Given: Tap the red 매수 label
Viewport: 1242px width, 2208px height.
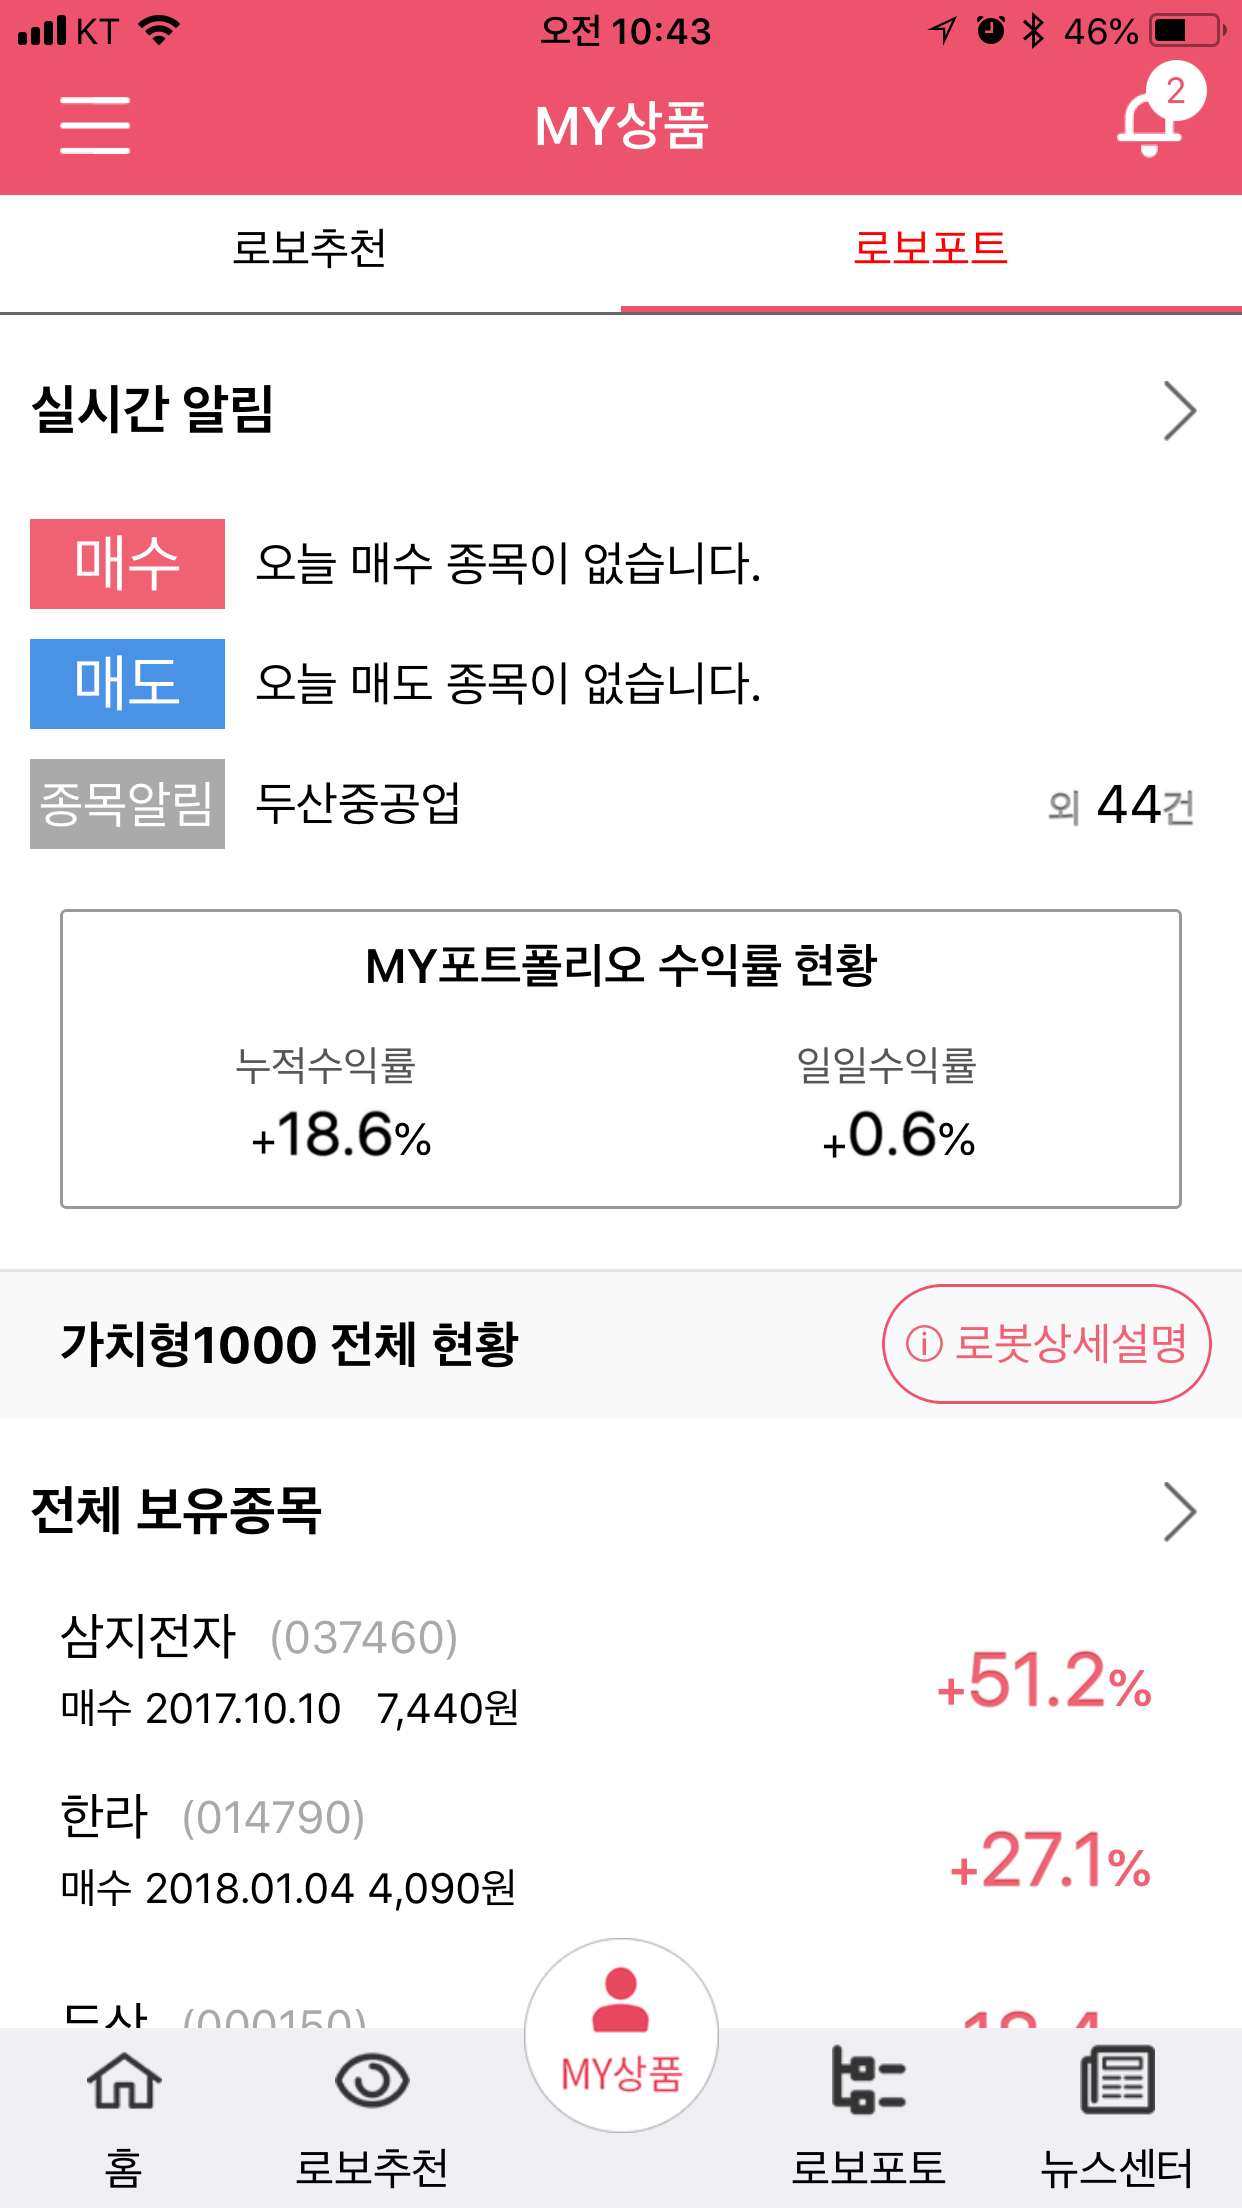Looking at the screenshot, I should (127, 564).
